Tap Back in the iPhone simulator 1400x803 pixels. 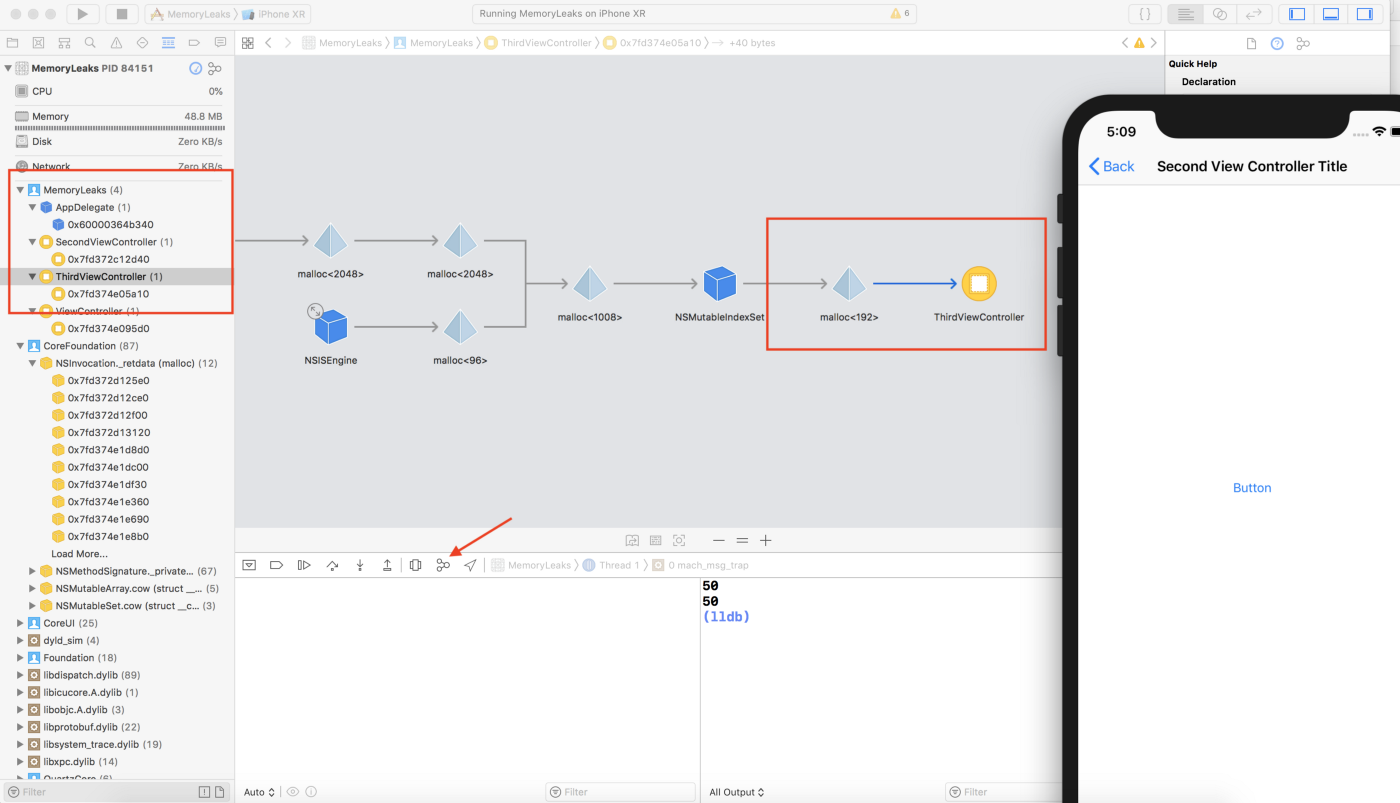click(1112, 166)
